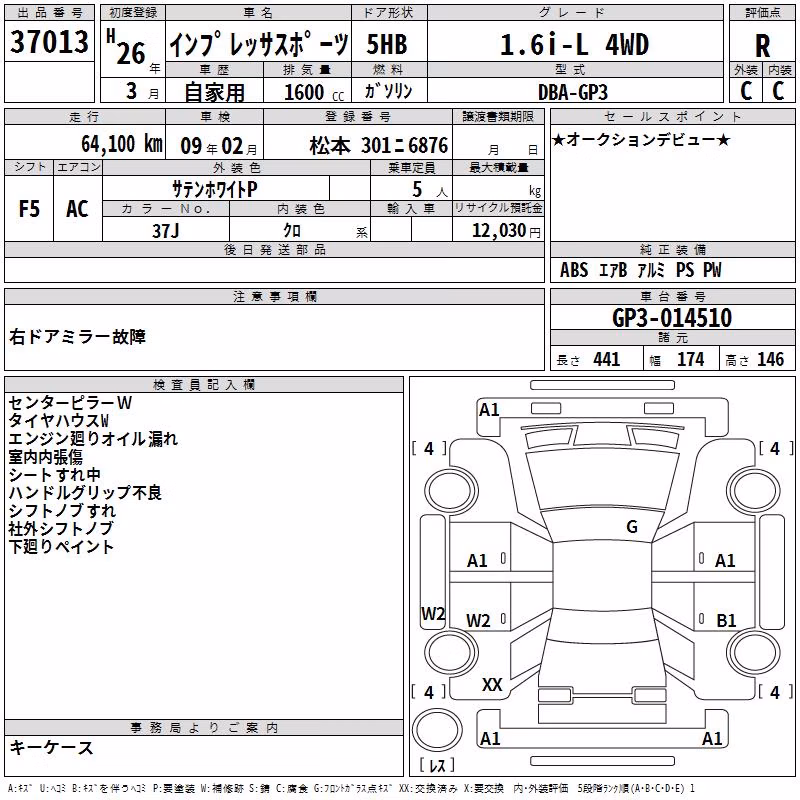Select the XX mark on car diagram

[x=492, y=685]
